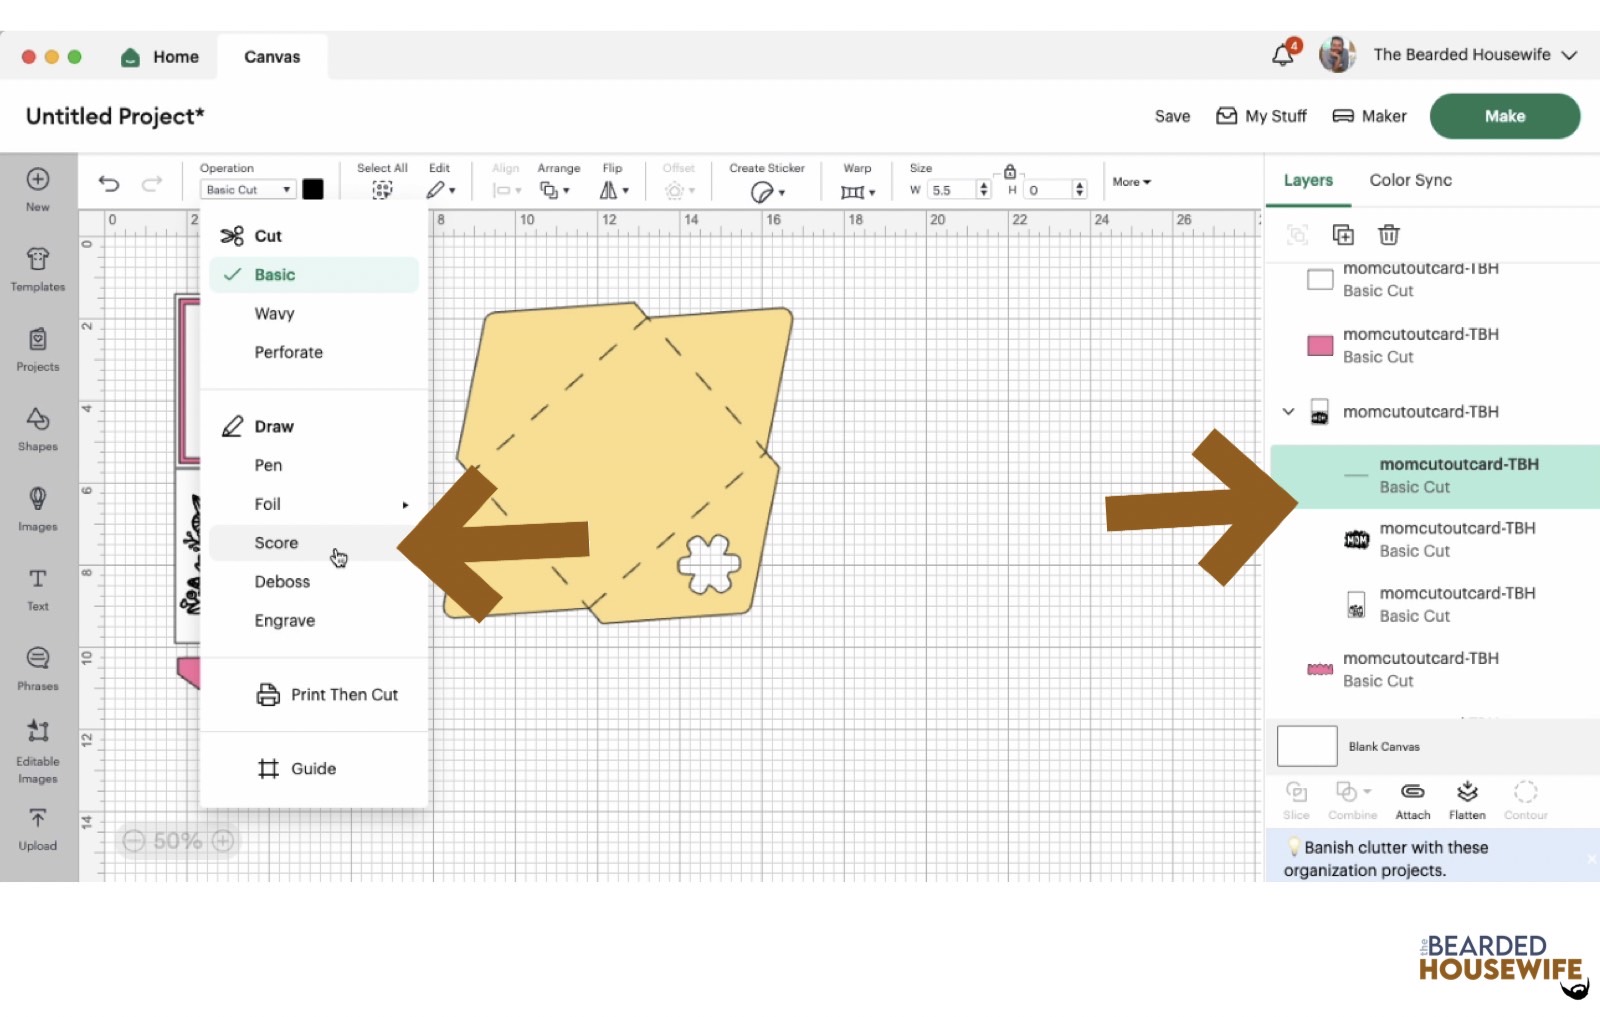The height and width of the screenshot is (1017, 1600).
Task: Click the undo arrow
Action: point(109,184)
